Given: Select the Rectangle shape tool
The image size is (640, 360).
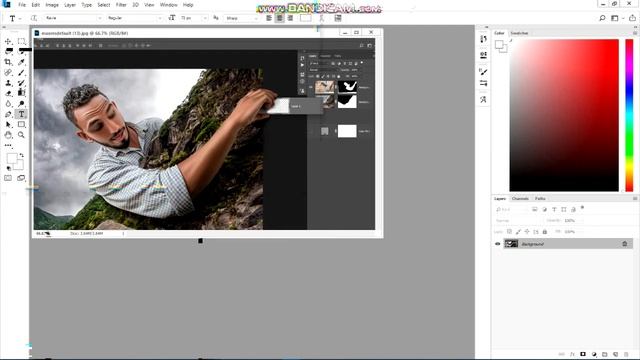Looking at the screenshot, I should (x=22, y=124).
